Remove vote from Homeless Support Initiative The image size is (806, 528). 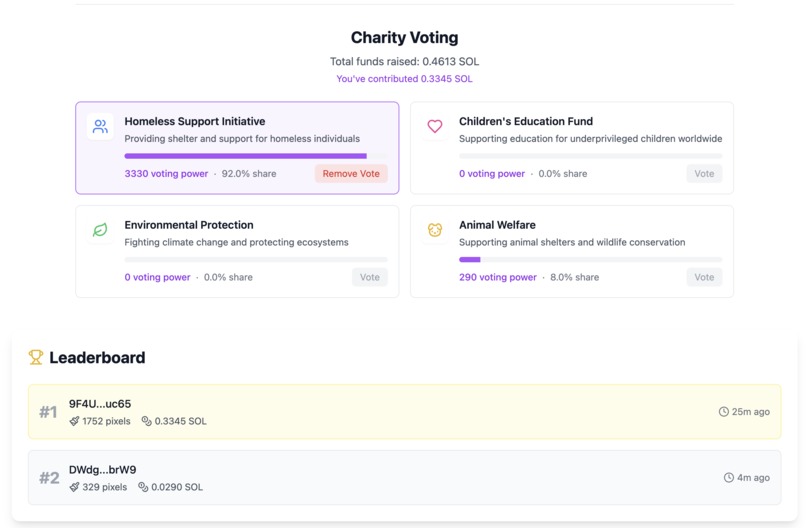click(x=351, y=174)
